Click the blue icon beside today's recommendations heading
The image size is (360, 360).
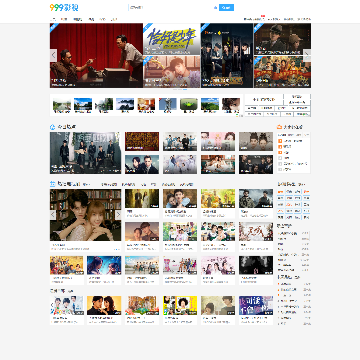tap(52, 127)
